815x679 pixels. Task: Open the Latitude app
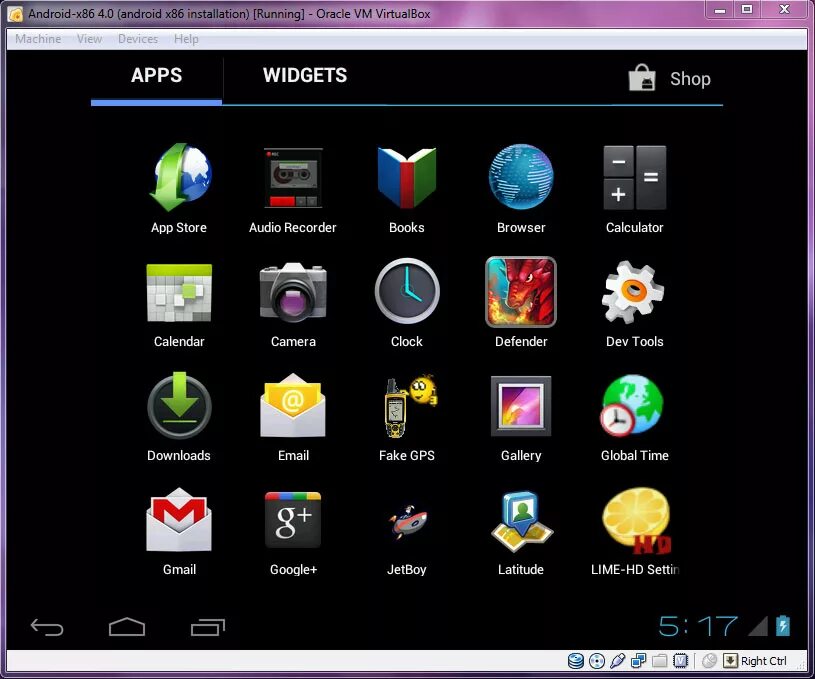[522, 521]
